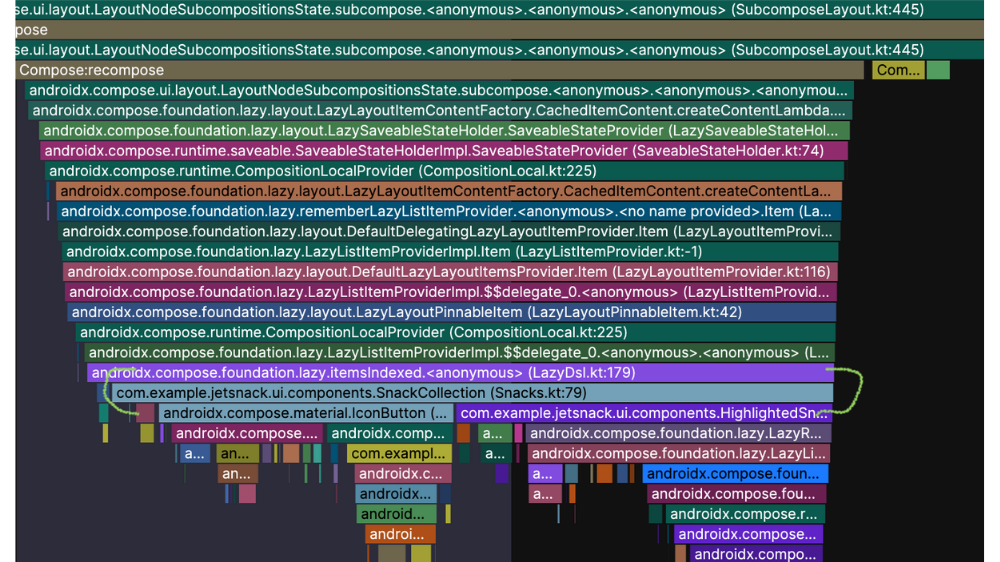Click LazyLayoutPinnableItem (LazyLayoutPinnableItem.kt:42) slice
Image resolution: width=1000 pixels, height=562 pixels.
pyautogui.click(x=452, y=312)
